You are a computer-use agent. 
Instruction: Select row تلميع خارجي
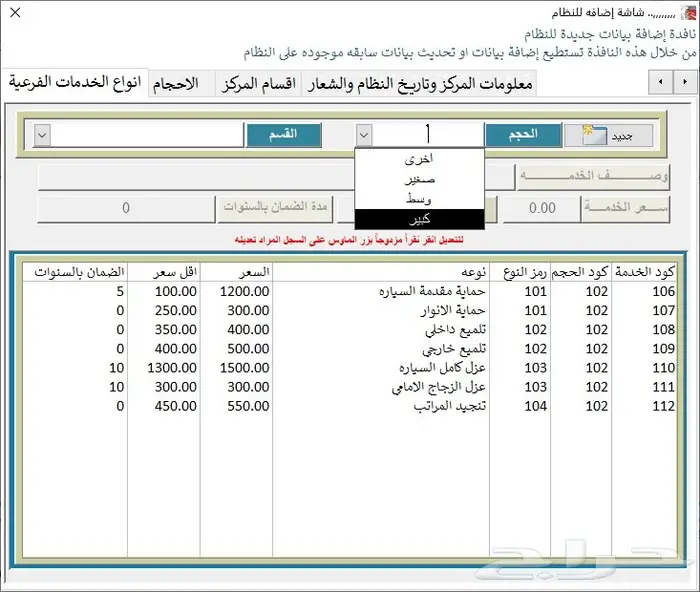click(349, 349)
